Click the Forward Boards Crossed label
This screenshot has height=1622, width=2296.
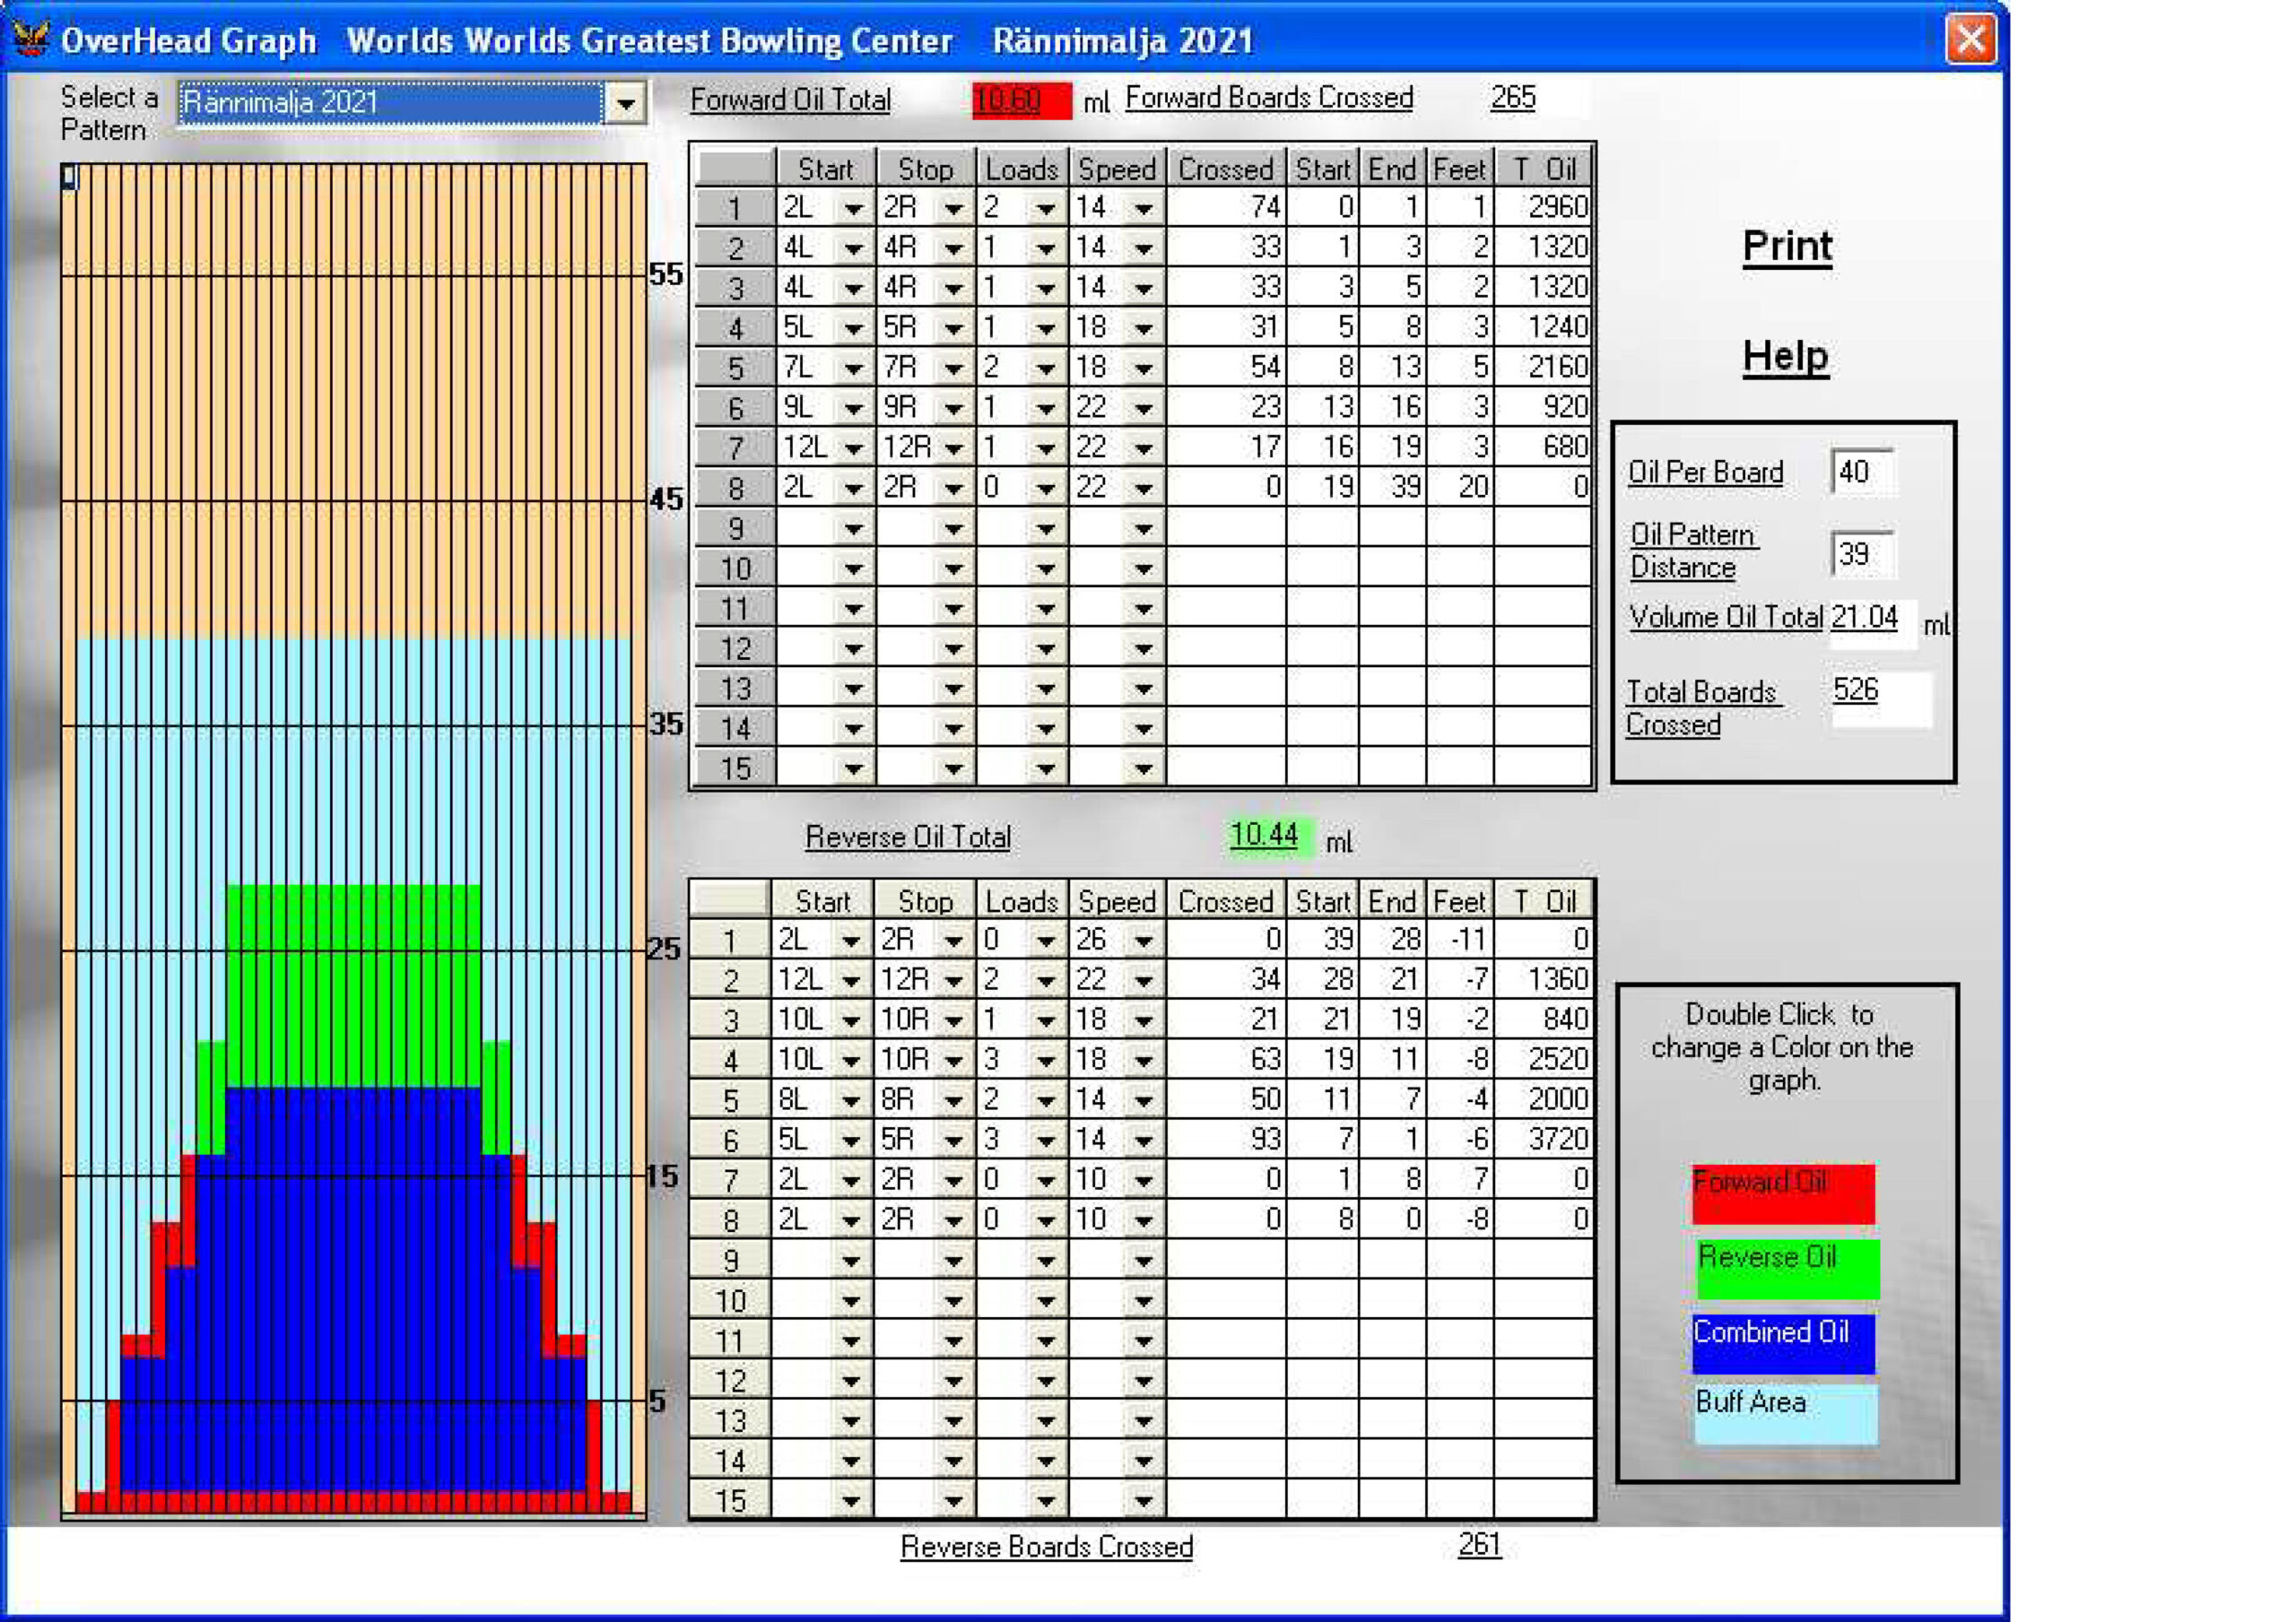(1269, 98)
